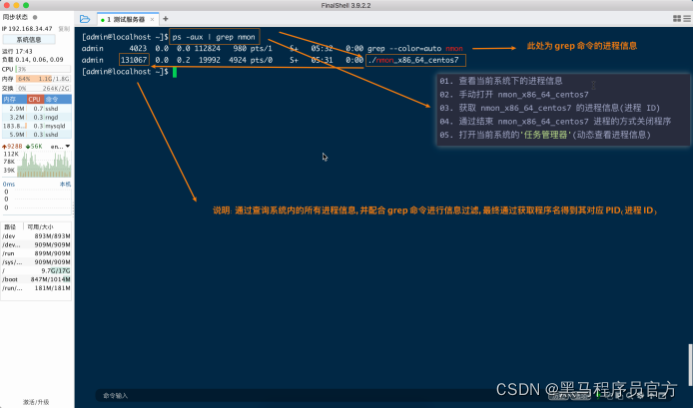Viewport: 694px width, 408px height.
Task: Close the 测试服务器 tab
Action: [152, 19]
